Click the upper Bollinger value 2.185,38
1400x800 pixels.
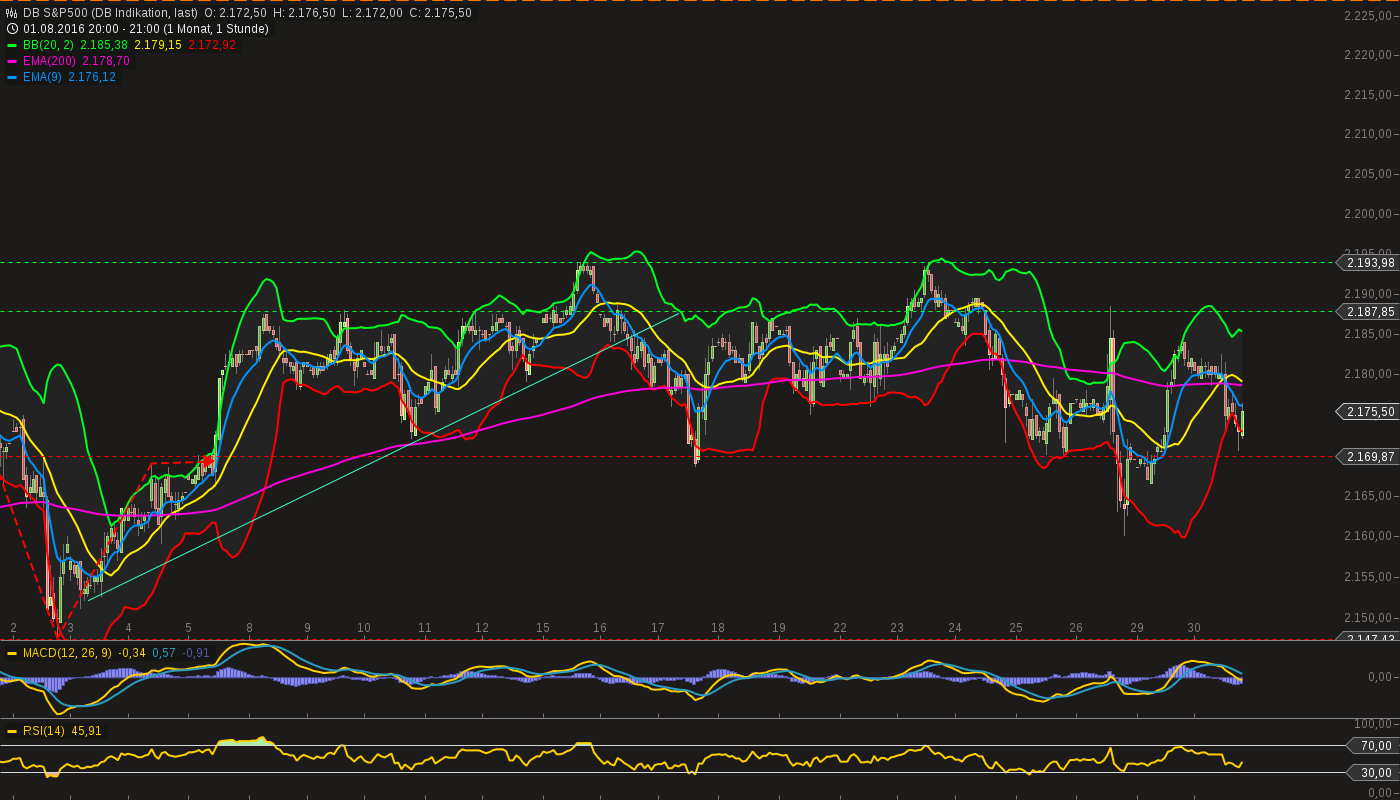pos(104,45)
